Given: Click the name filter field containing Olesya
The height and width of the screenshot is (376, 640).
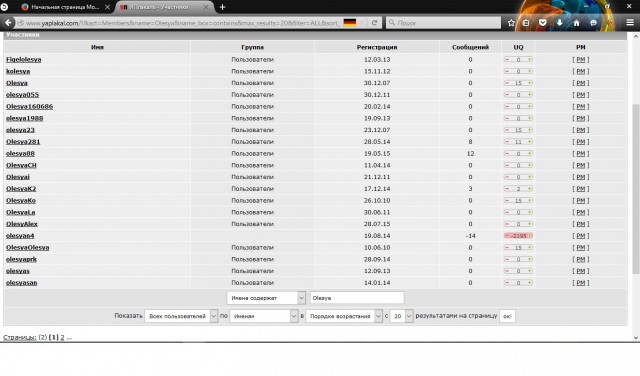Looking at the screenshot, I should [x=357, y=298].
